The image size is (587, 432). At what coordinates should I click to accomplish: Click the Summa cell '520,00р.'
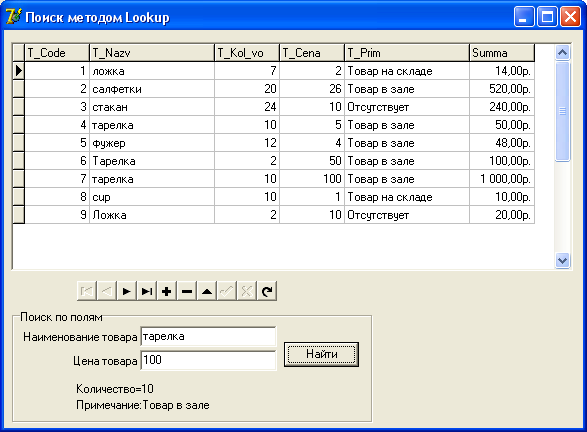tap(502, 89)
